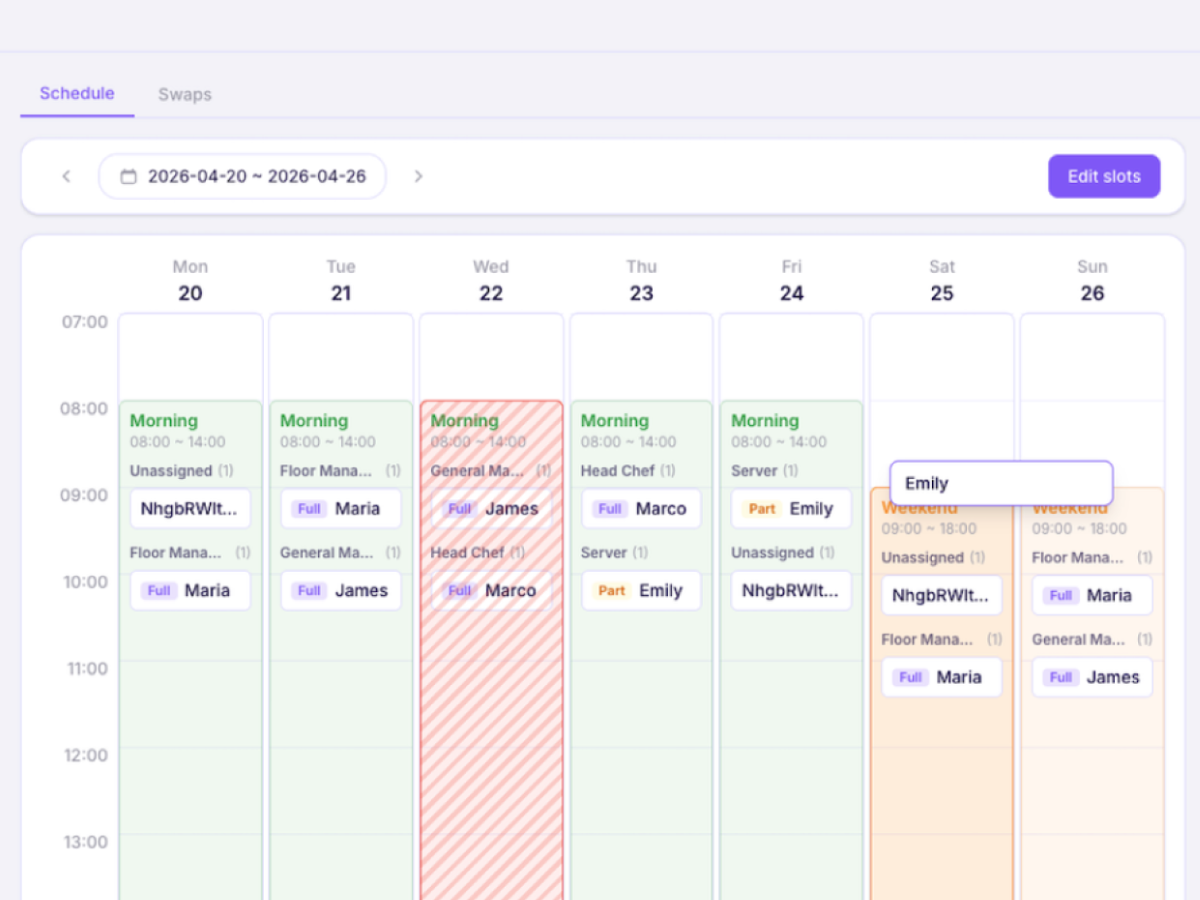This screenshot has width=1200, height=900.
Task: Click Saturday's Weekend shift time 09:00 ~ 18:00
Action: tap(929, 529)
